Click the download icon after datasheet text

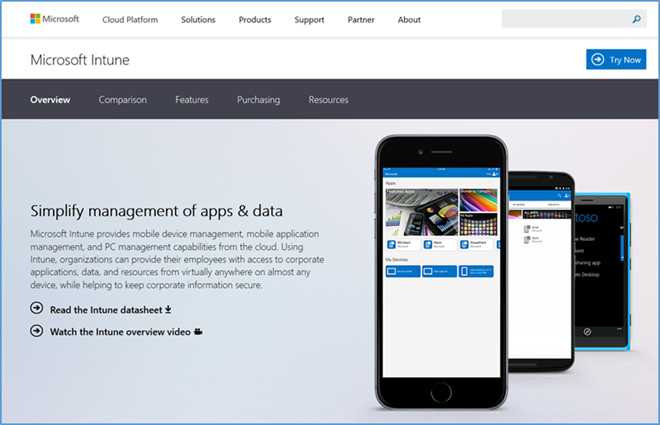[168, 310]
